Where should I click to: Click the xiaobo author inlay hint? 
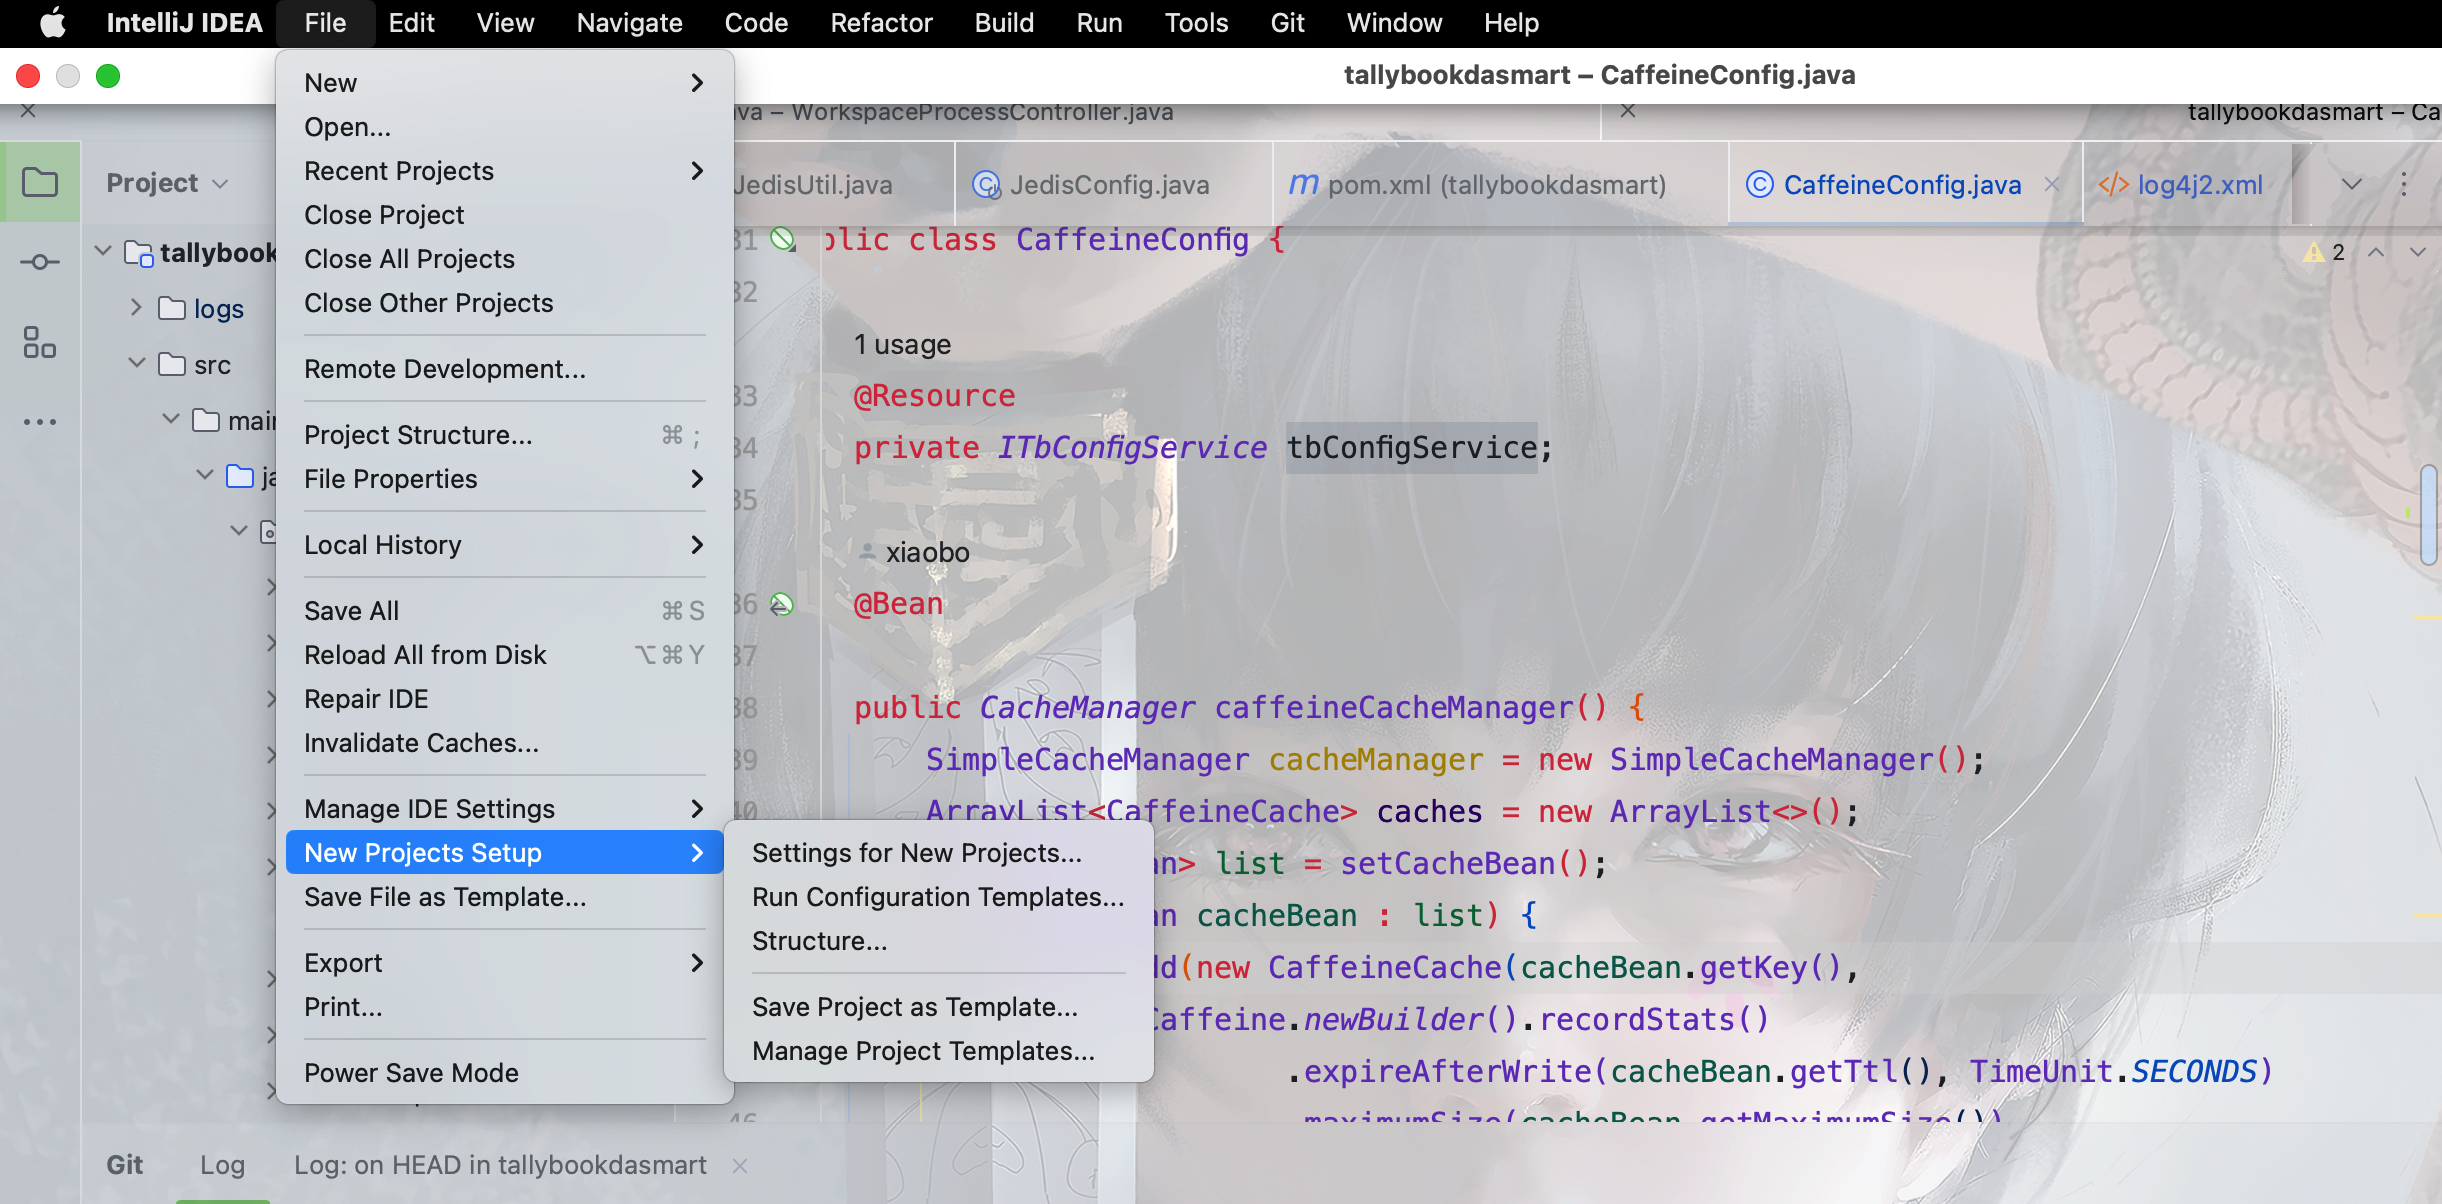click(x=926, y=552)
